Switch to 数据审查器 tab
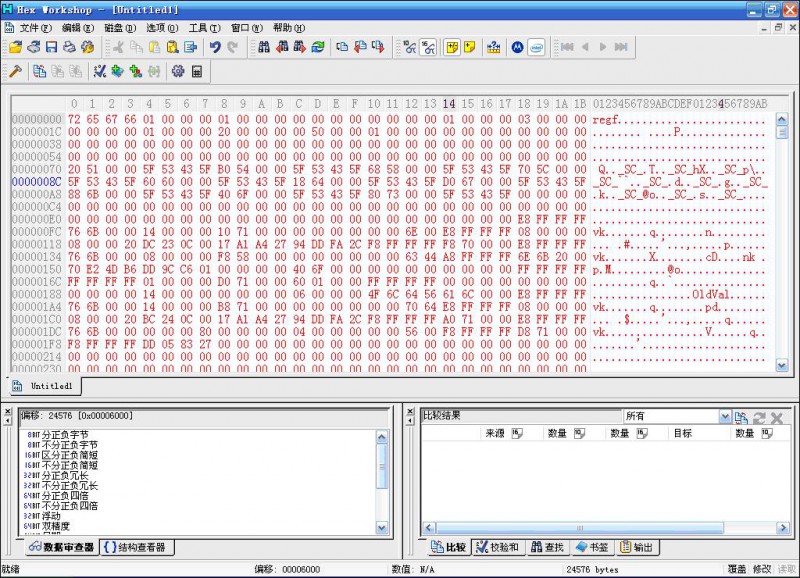The image size is (800, 578). click(62, 547)
